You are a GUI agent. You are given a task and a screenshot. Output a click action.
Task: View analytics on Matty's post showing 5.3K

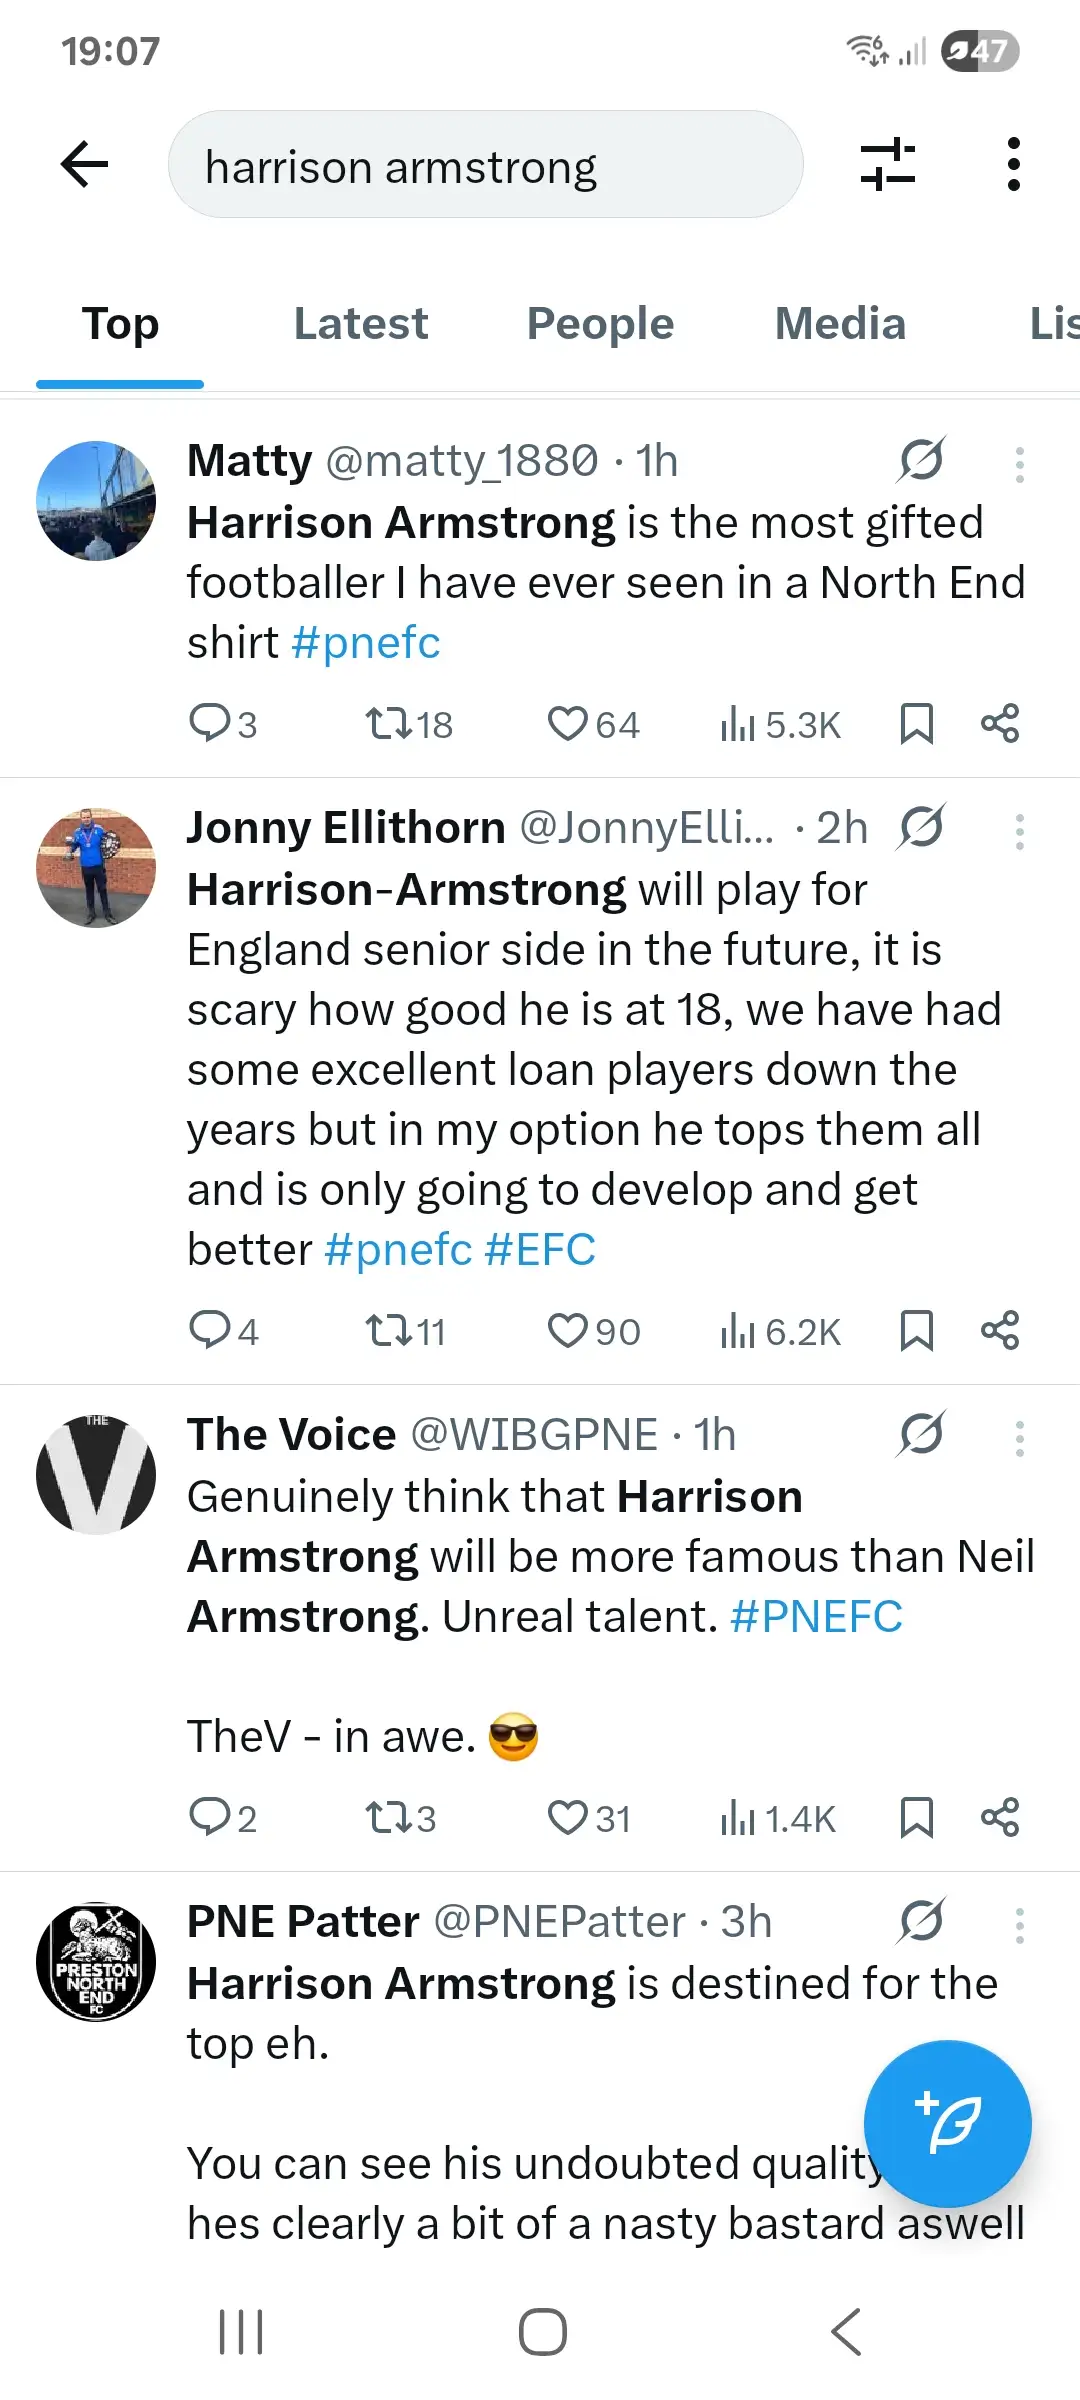[x=780, y=724]
